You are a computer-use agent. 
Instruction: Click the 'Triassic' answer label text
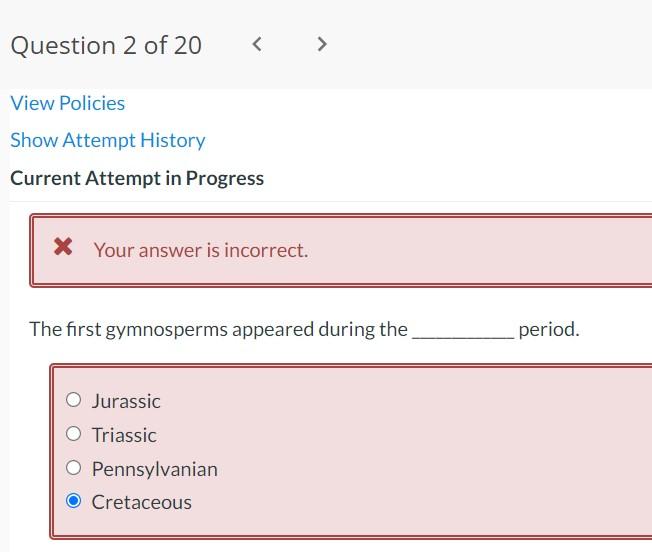tap(124, 435)
